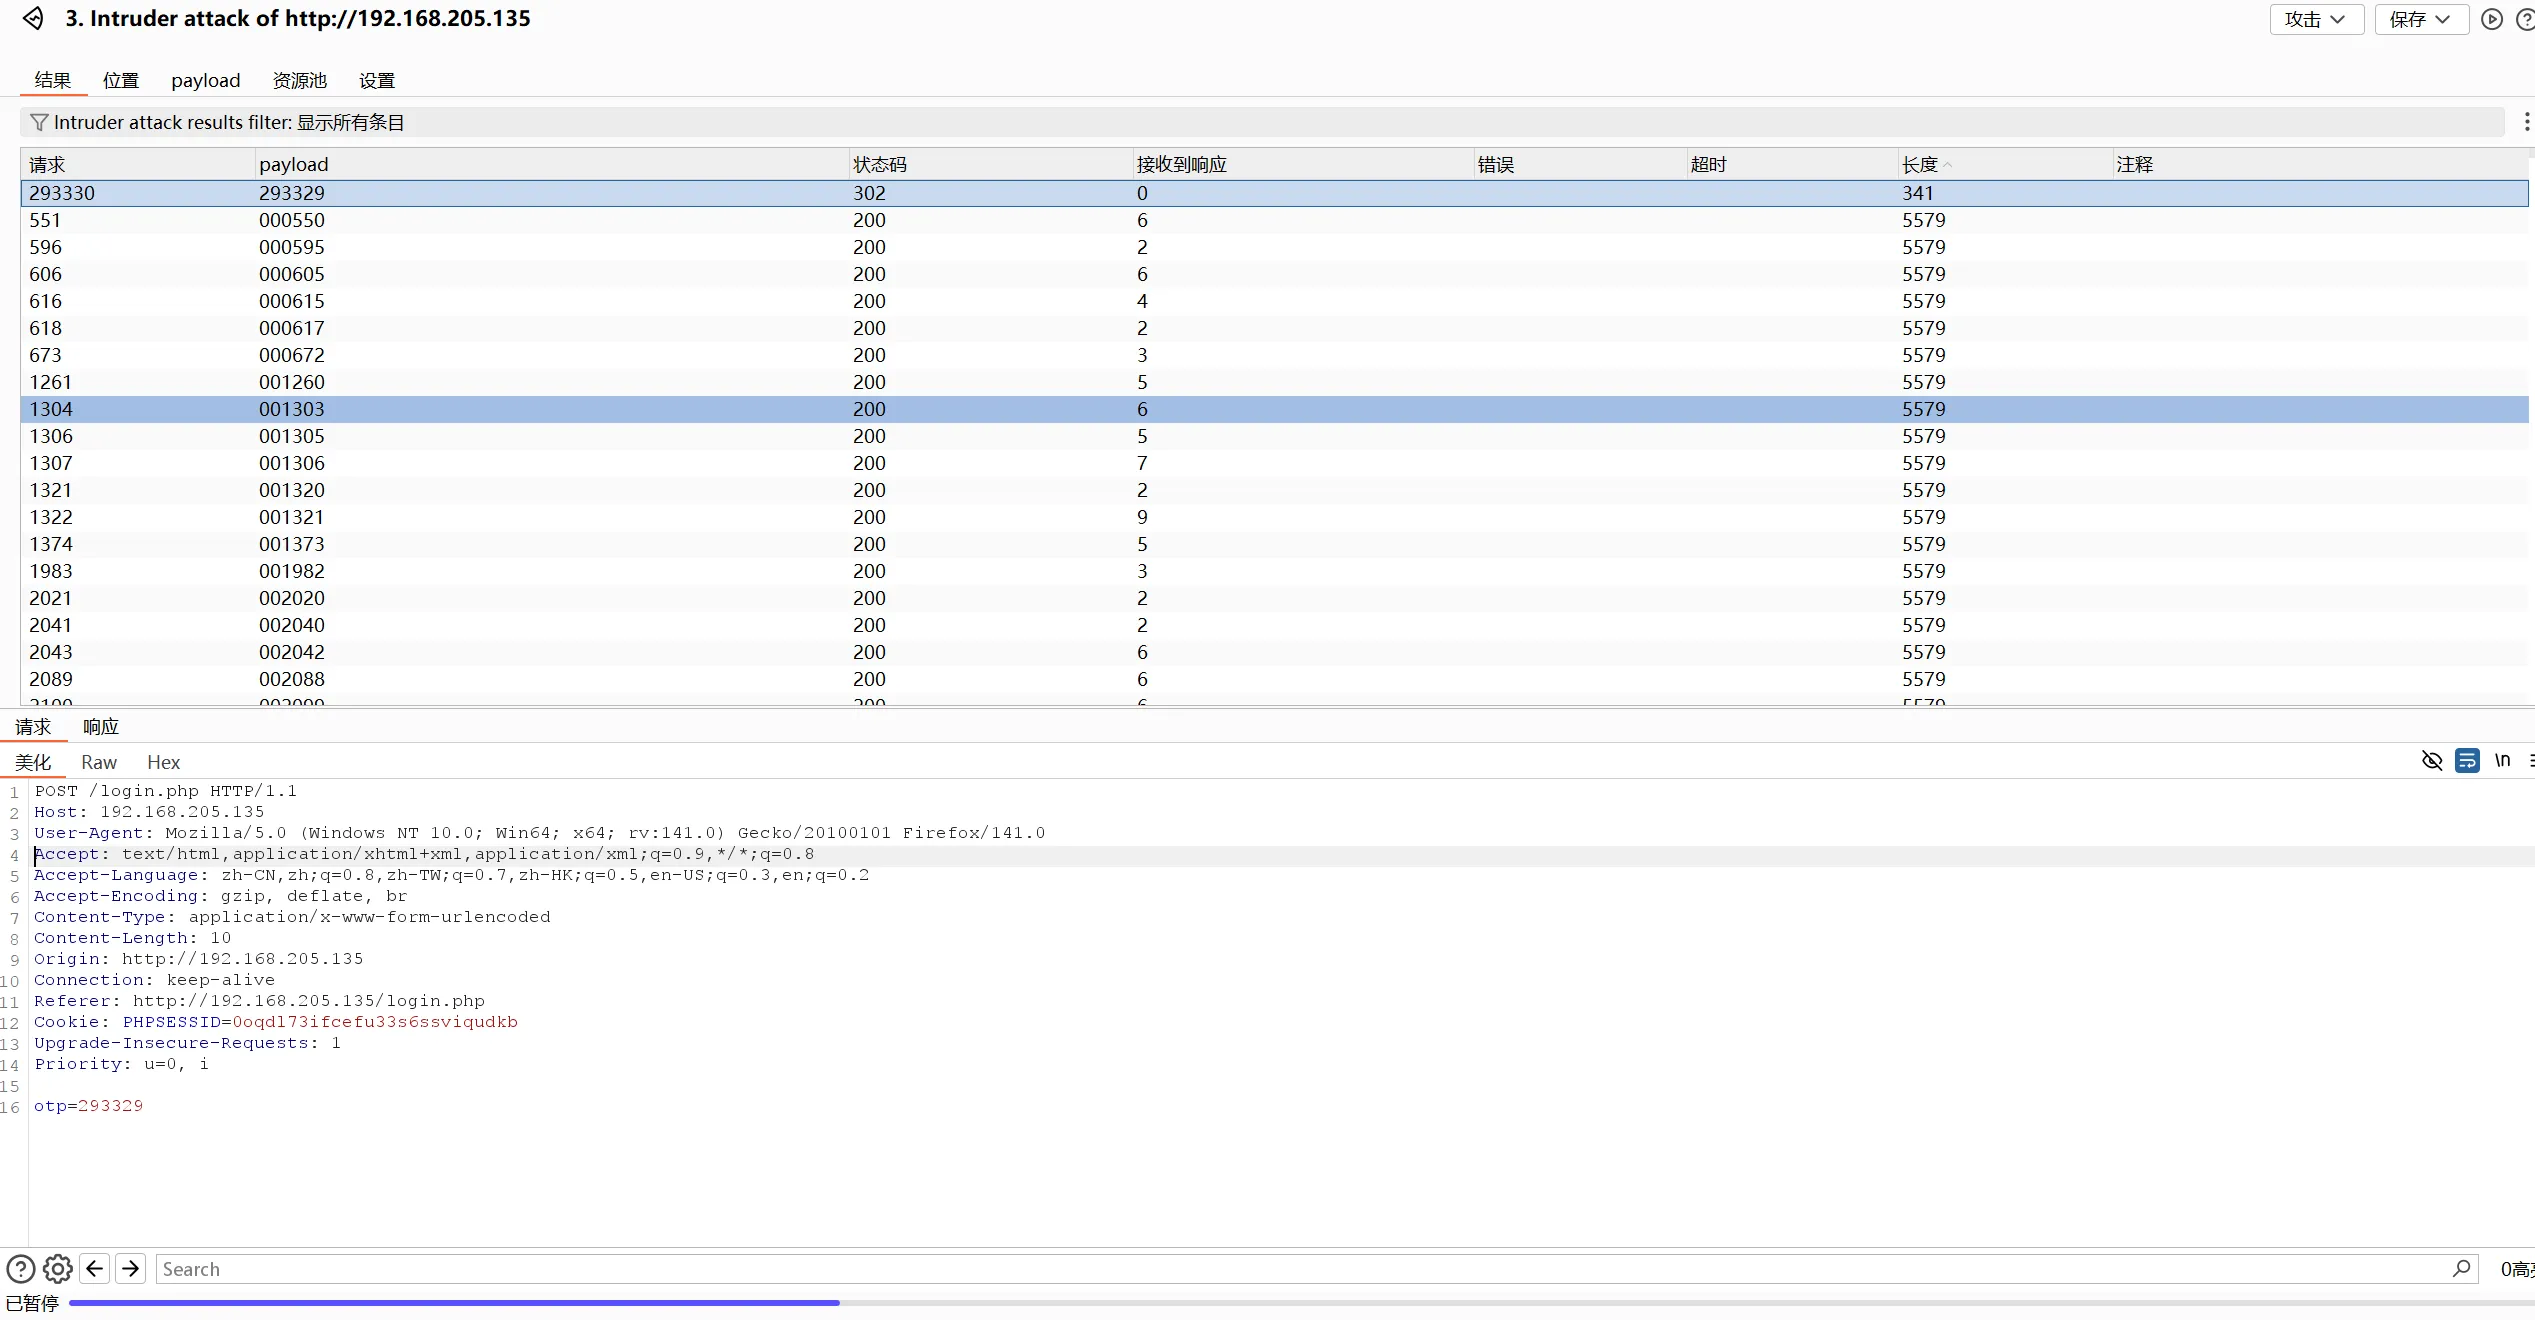Click the resume attack play icon
Image resolution: width=2535 pixels, height=1320 pixels.
point(2492,19)
